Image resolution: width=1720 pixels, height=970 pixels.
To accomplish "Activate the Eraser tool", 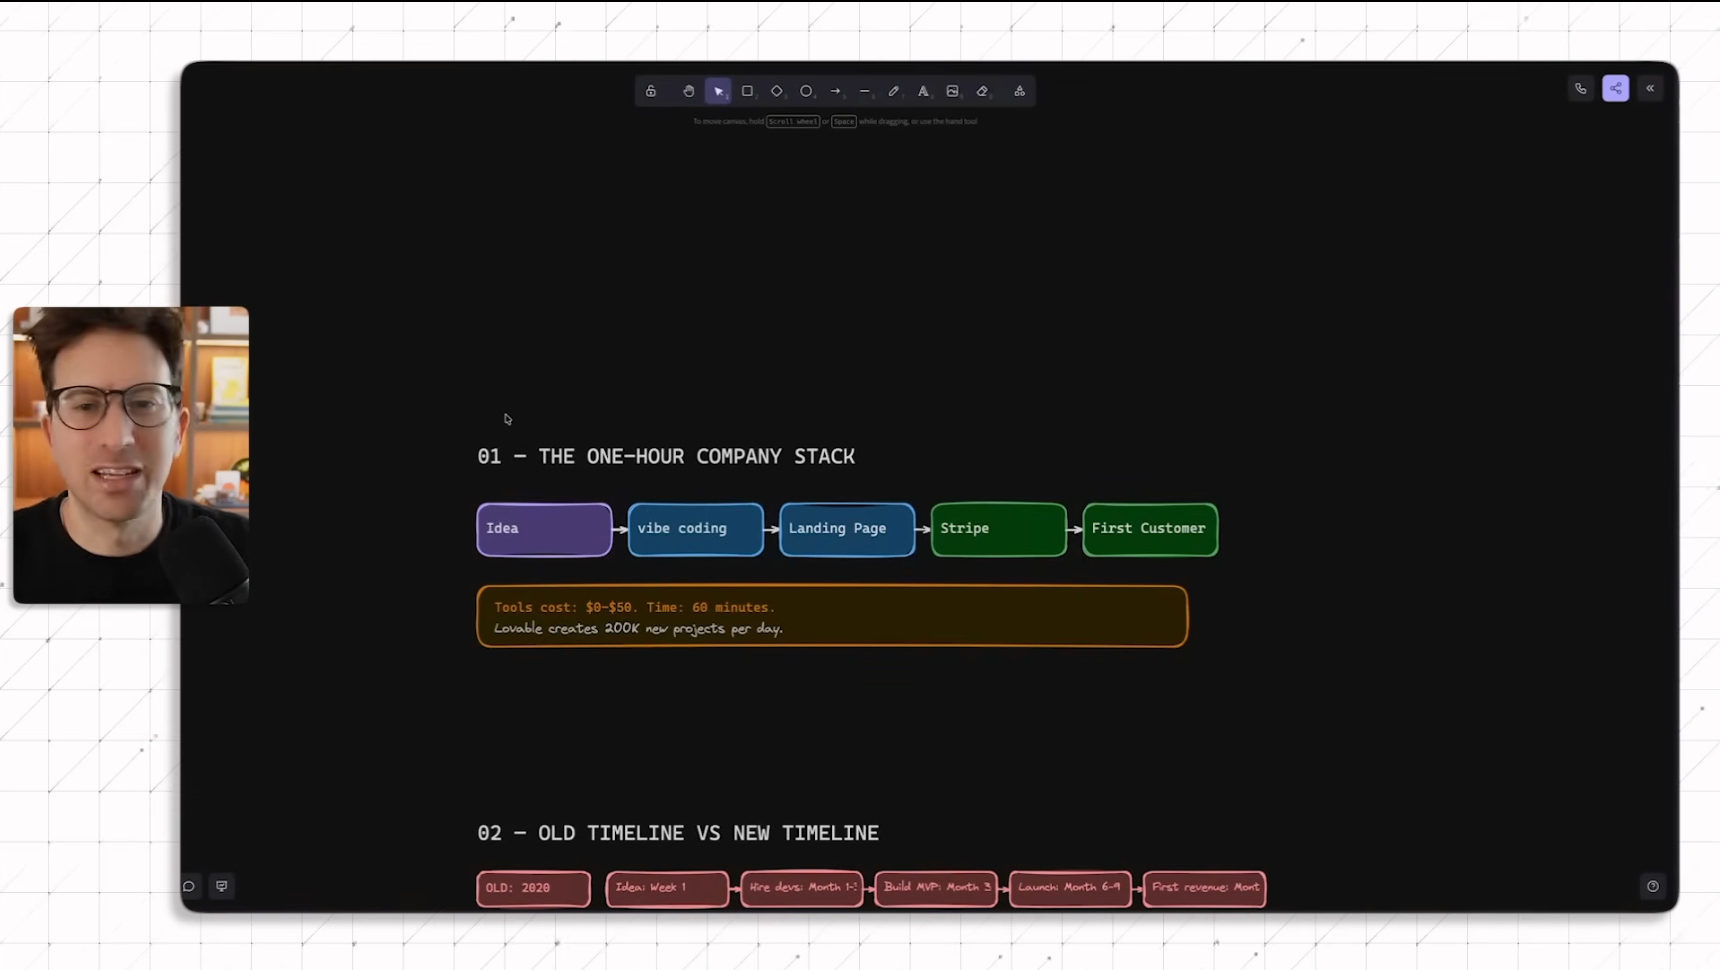I will coord(982,91).
